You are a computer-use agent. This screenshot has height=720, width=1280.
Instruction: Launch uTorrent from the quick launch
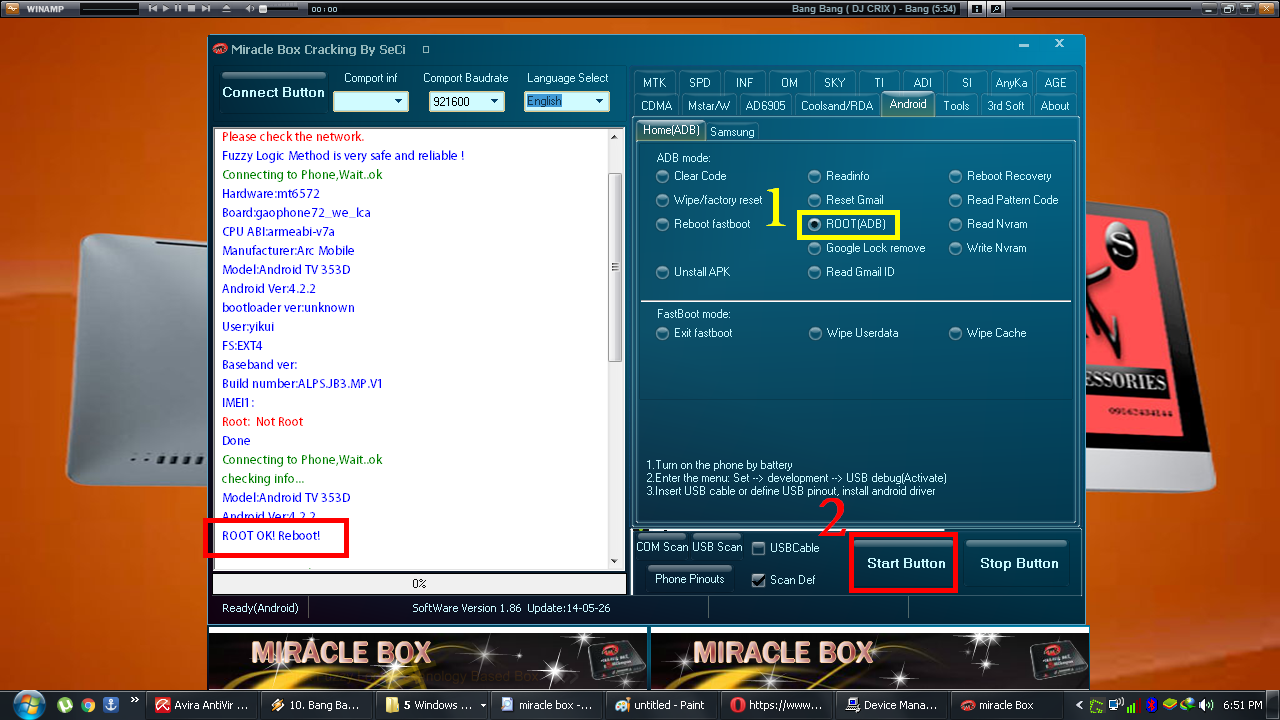click(66, 705)
